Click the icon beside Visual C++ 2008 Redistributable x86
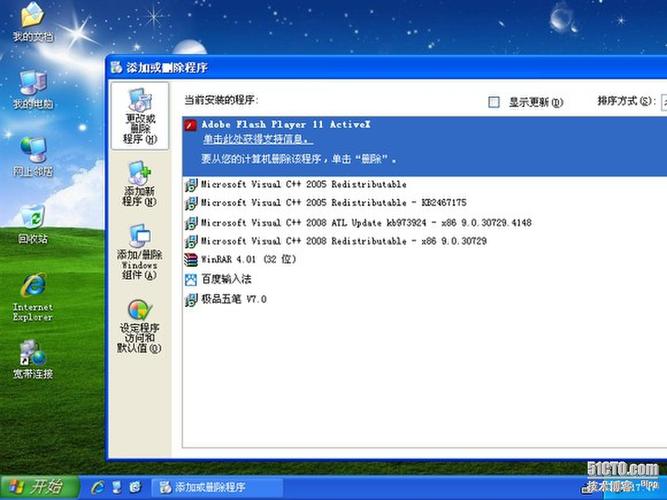Image resolution: width=667 pixels, height=500 pixels. click(191, 241)
